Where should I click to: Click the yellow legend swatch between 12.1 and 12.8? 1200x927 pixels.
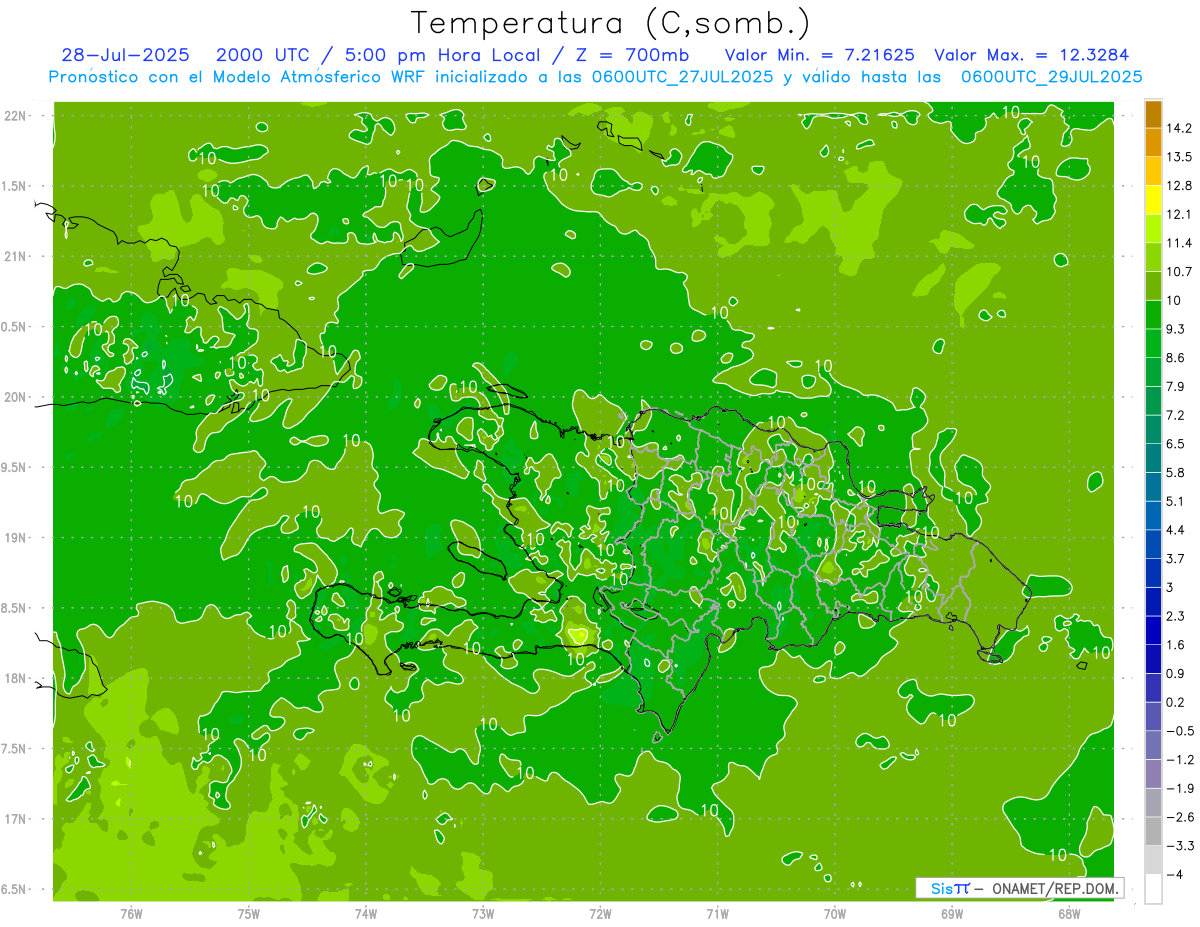(1153, 200)
